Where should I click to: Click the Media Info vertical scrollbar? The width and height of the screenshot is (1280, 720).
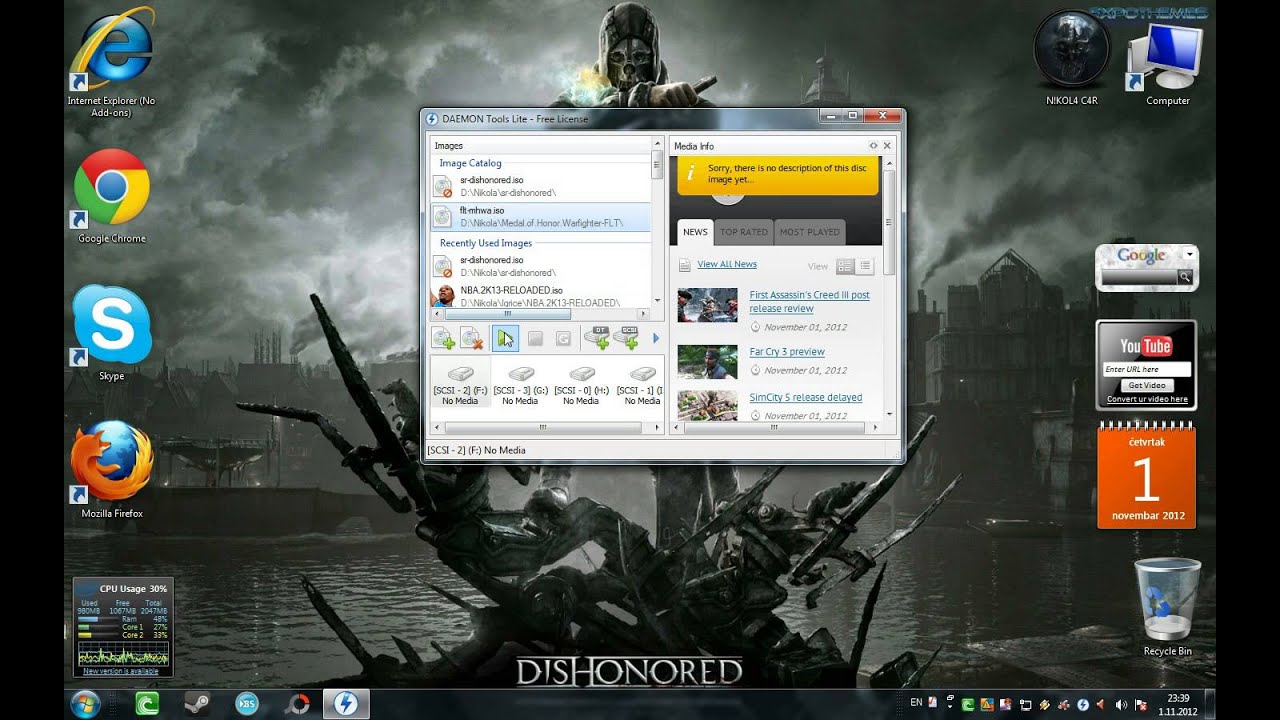889,288
